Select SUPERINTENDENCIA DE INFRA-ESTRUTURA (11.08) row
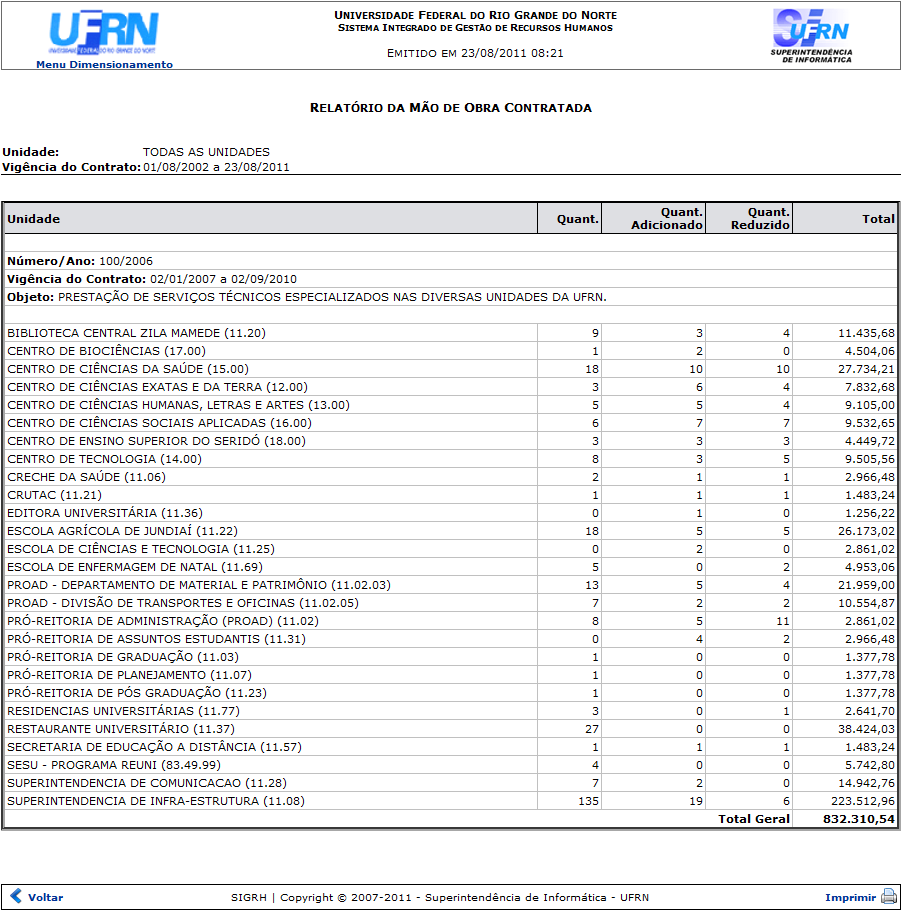The width and height of the screenshot is (903, 912). (451, 802)
